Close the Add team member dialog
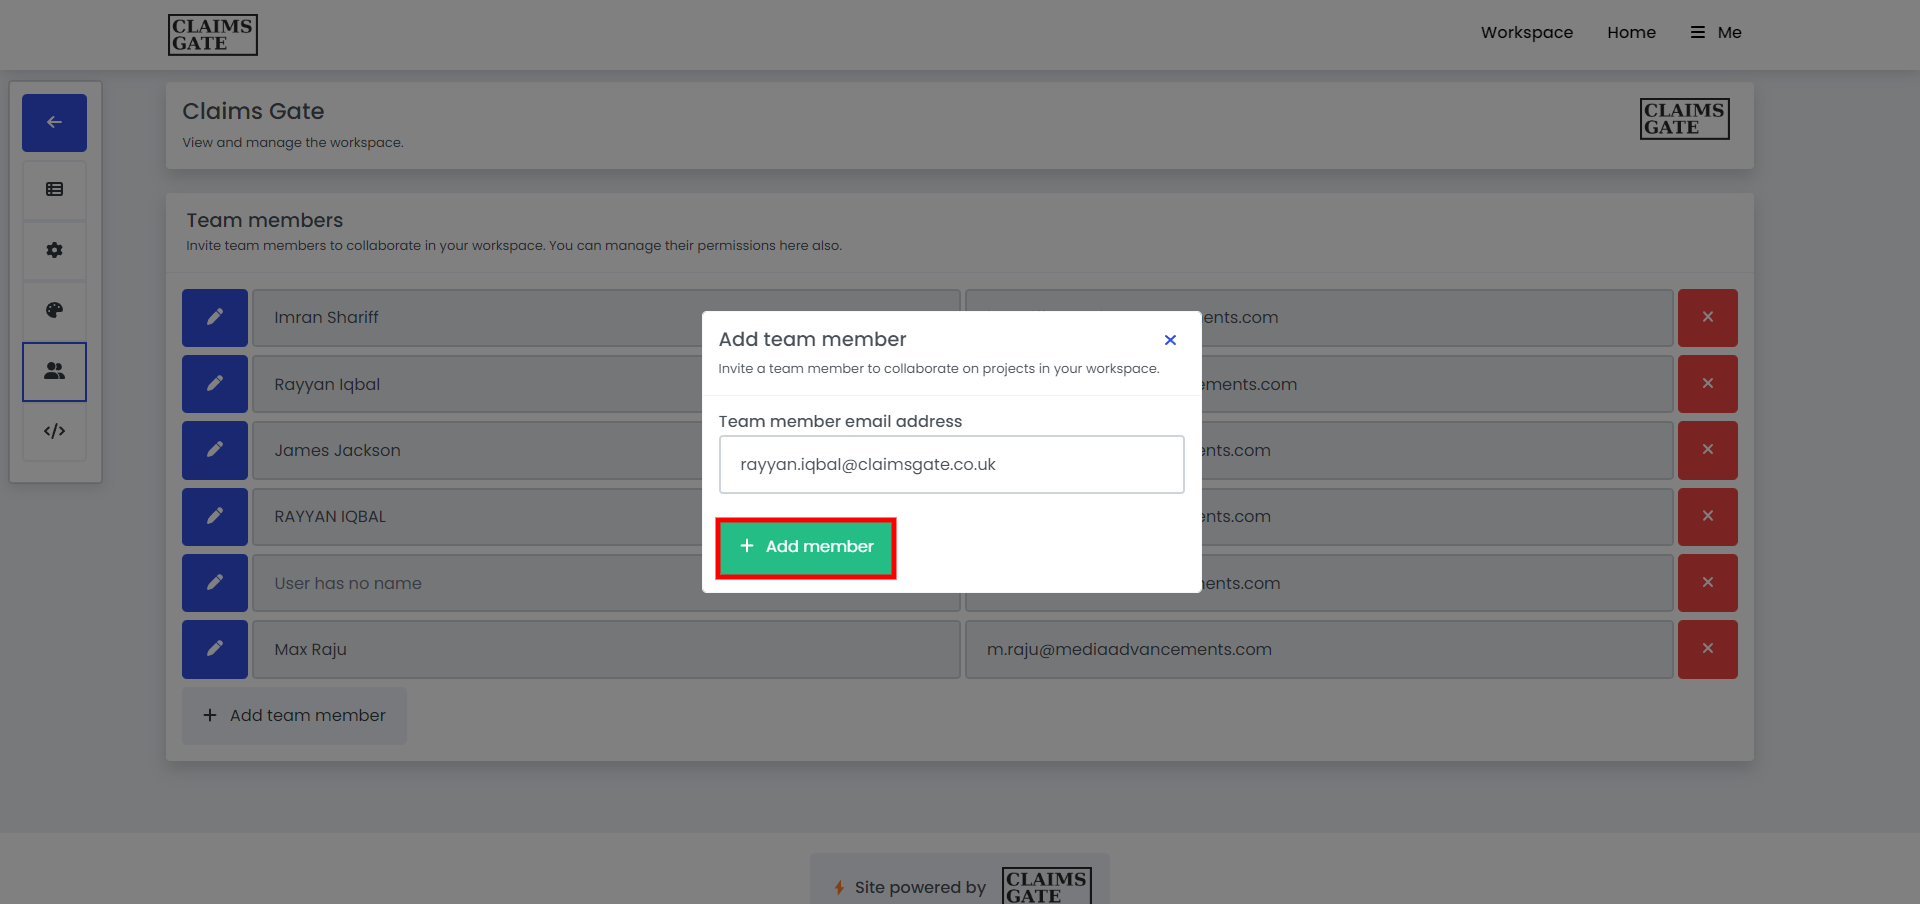Image resolution: width=1920 pixels, height=904 pixels. 1170,340
